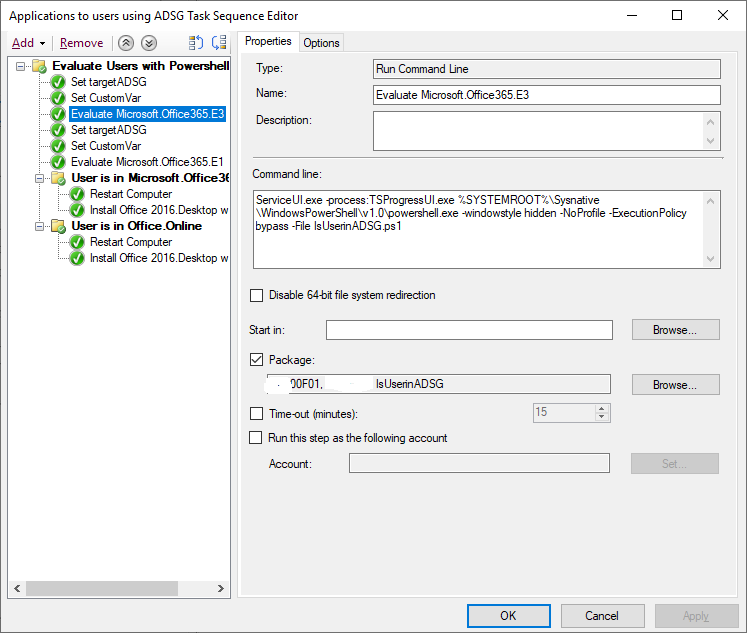Viewport: 747px width, 633px height.
Task: Switch to the Properties tab
Action: point(268,41)
